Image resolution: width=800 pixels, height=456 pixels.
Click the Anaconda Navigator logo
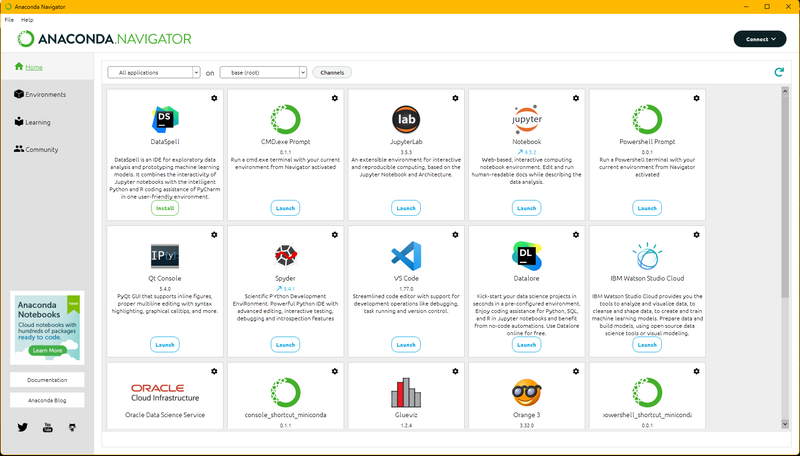pos(105,39)
